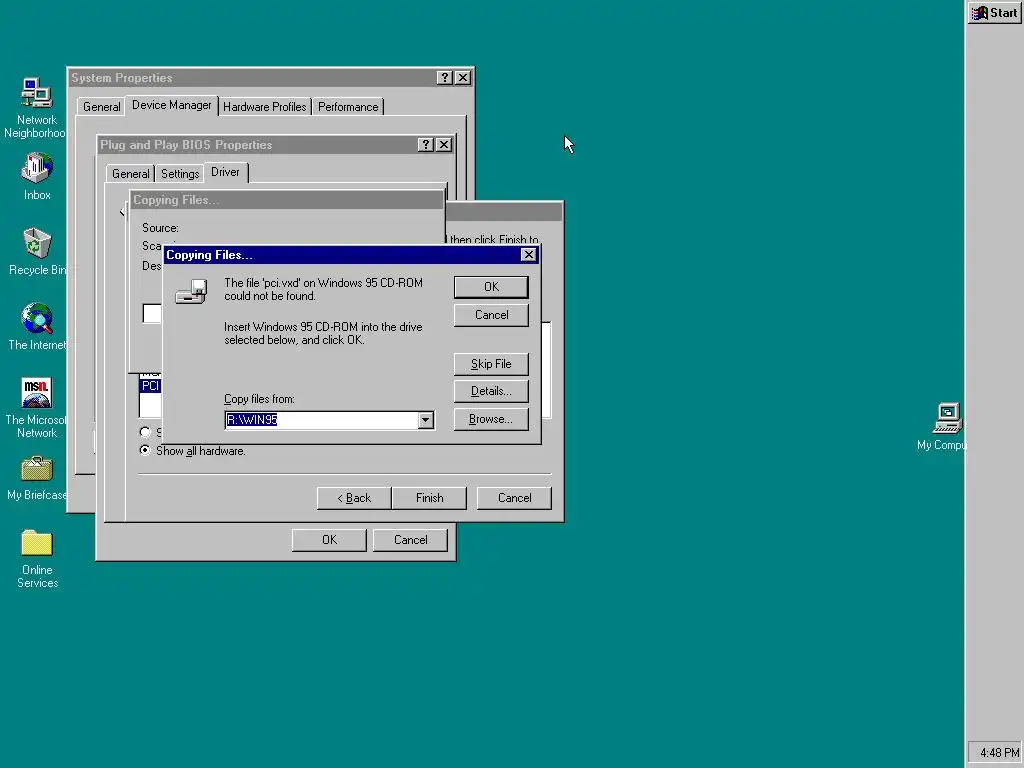The height and width of the screenshot is (768, 1024).
Task: Click OK in Plug and Play BIOS Properties
Action: pos(329,540)
